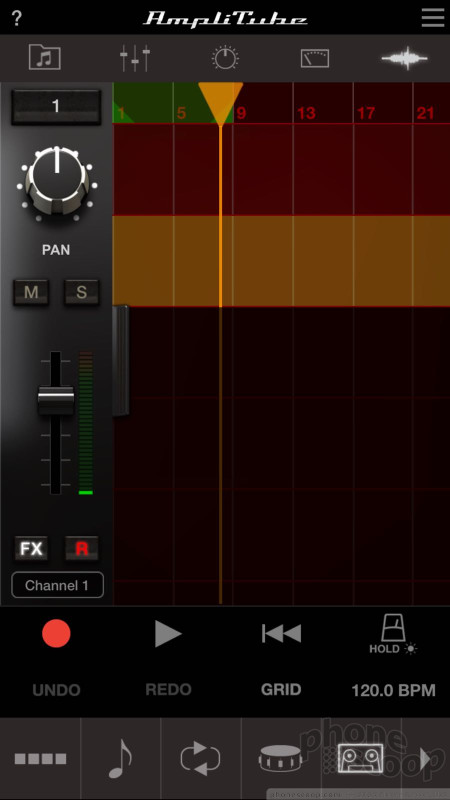Toggle the FX button on the channel
The width and height of the screenshot is (450, 800).
click(x=31, y=549)
